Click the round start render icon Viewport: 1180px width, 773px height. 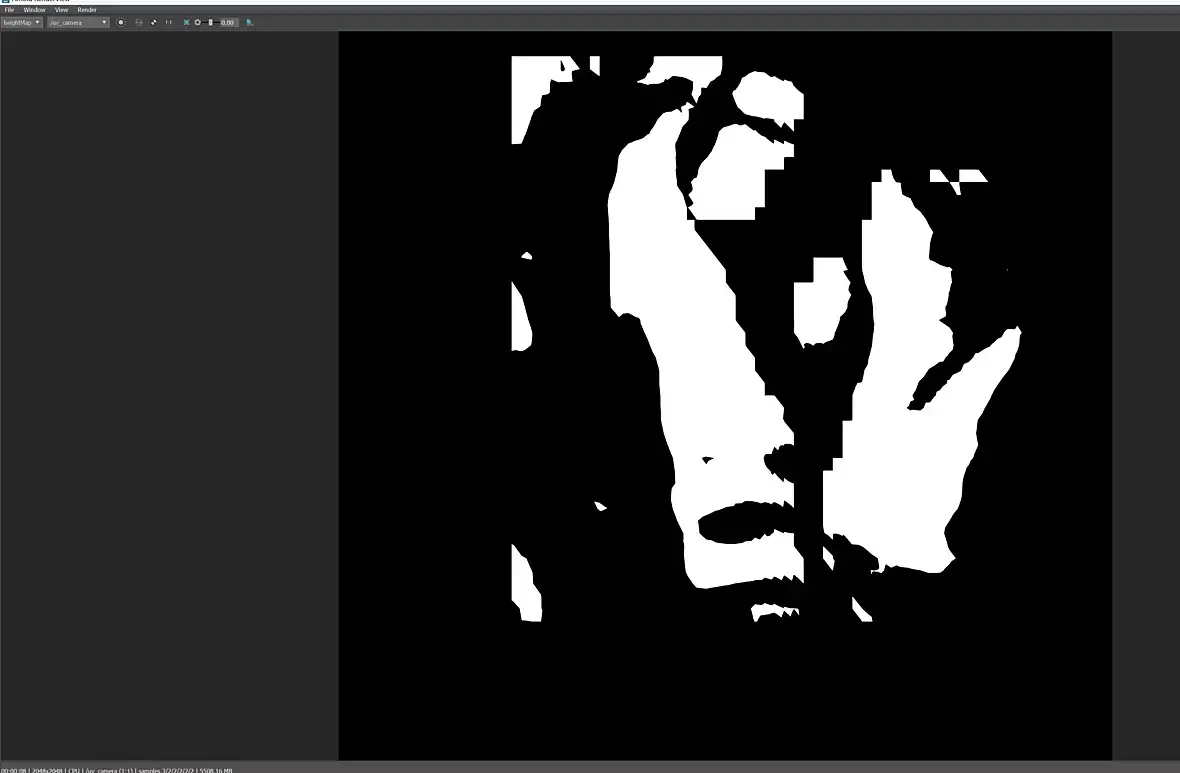(121, 23)
